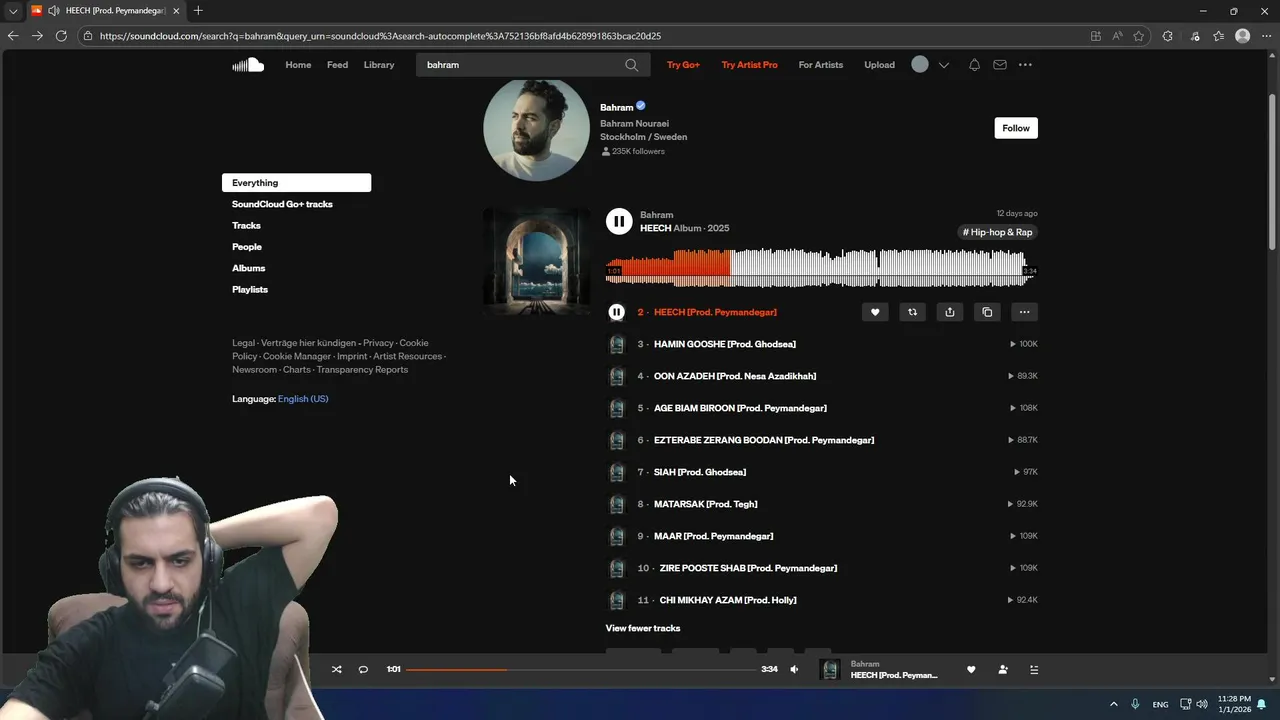1280x720 pixels.
Task: Refresh the browser page
Action: pos(61,36)
